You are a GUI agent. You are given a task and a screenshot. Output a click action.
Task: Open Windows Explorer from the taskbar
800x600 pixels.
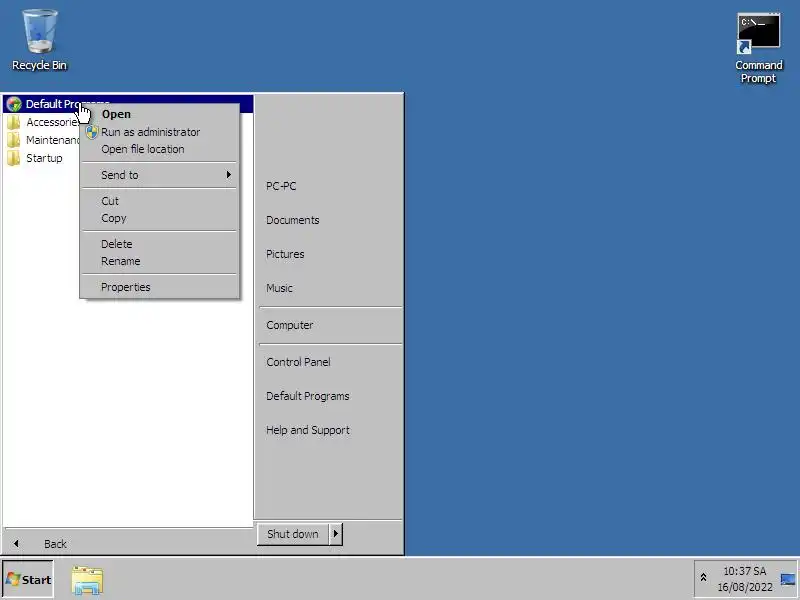pos(87,580)
